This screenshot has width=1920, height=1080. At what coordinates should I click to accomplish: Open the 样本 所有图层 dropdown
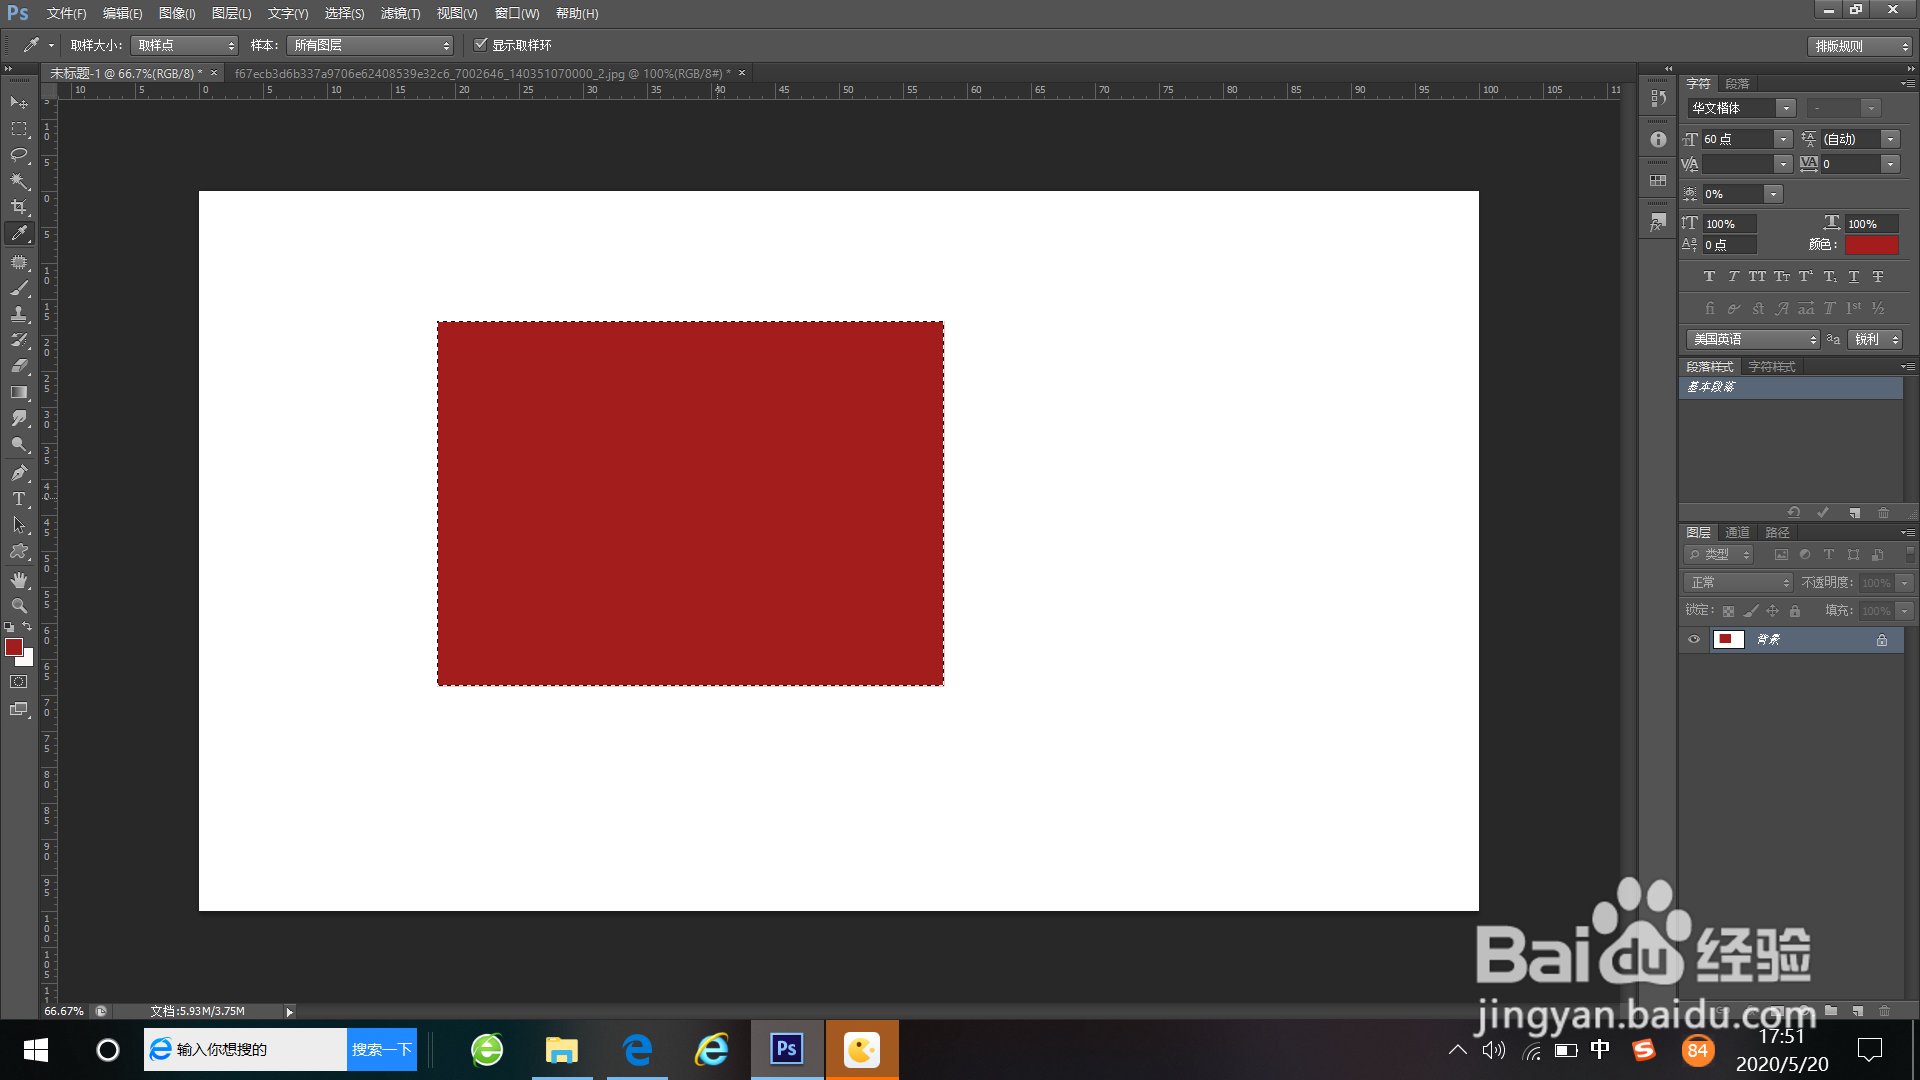pos(370,46)
